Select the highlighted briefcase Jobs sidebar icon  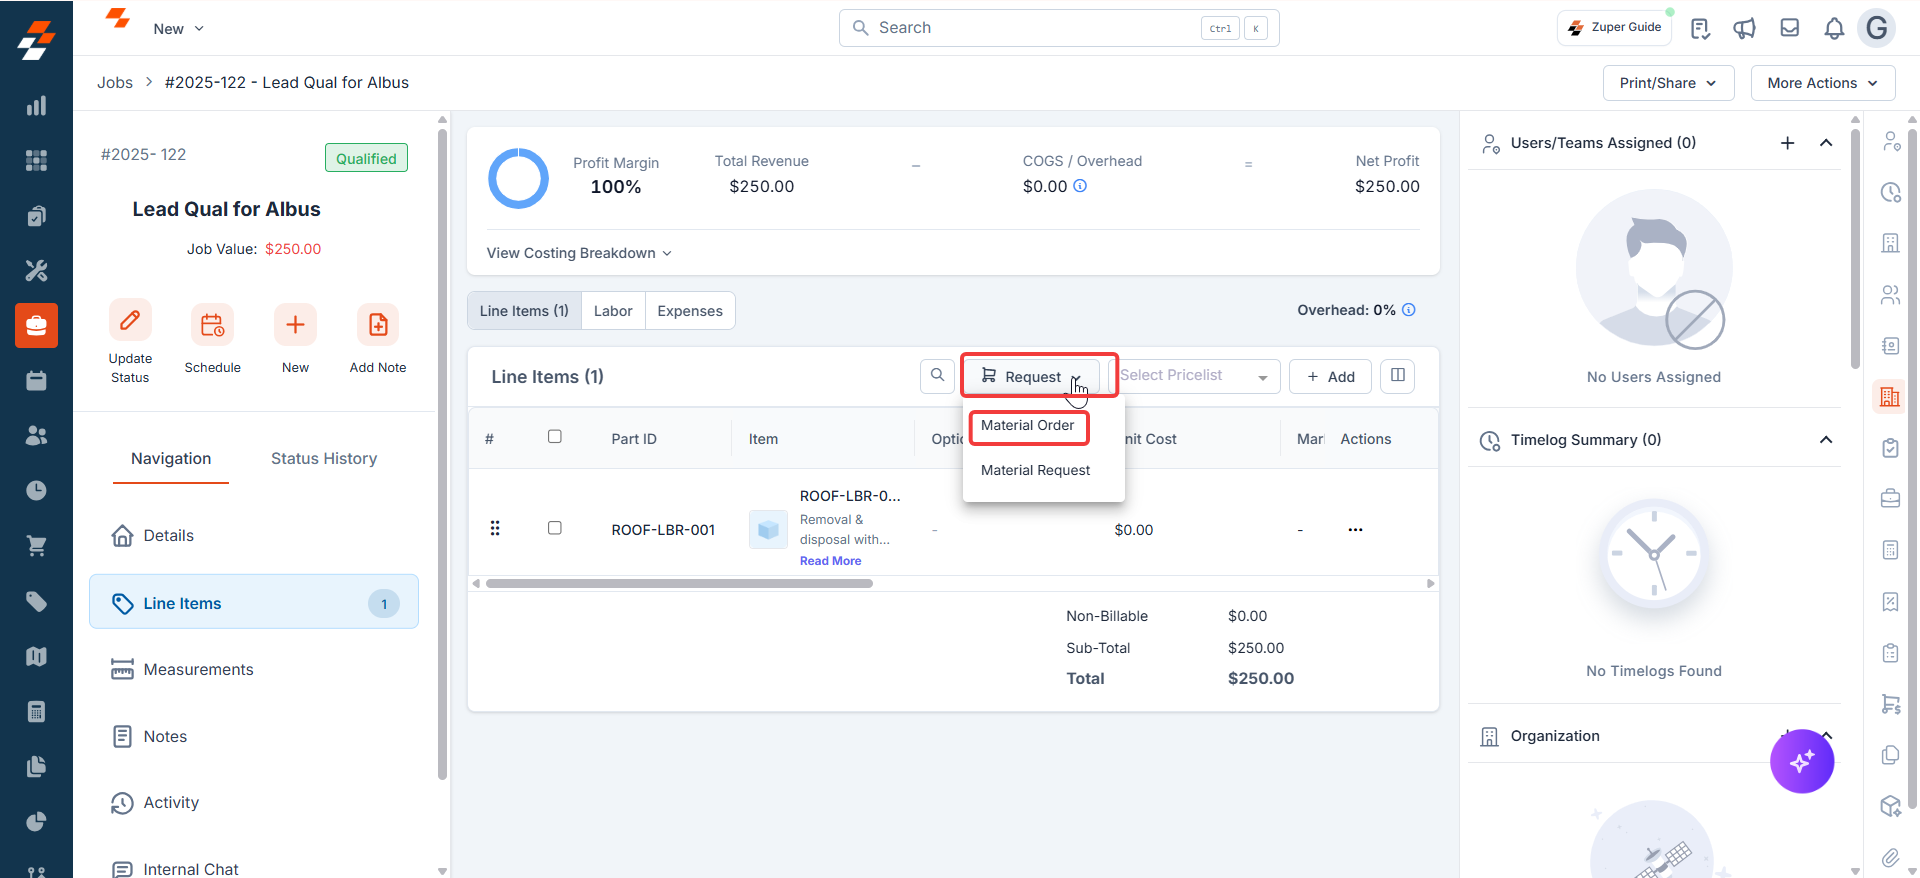point(36,326)
